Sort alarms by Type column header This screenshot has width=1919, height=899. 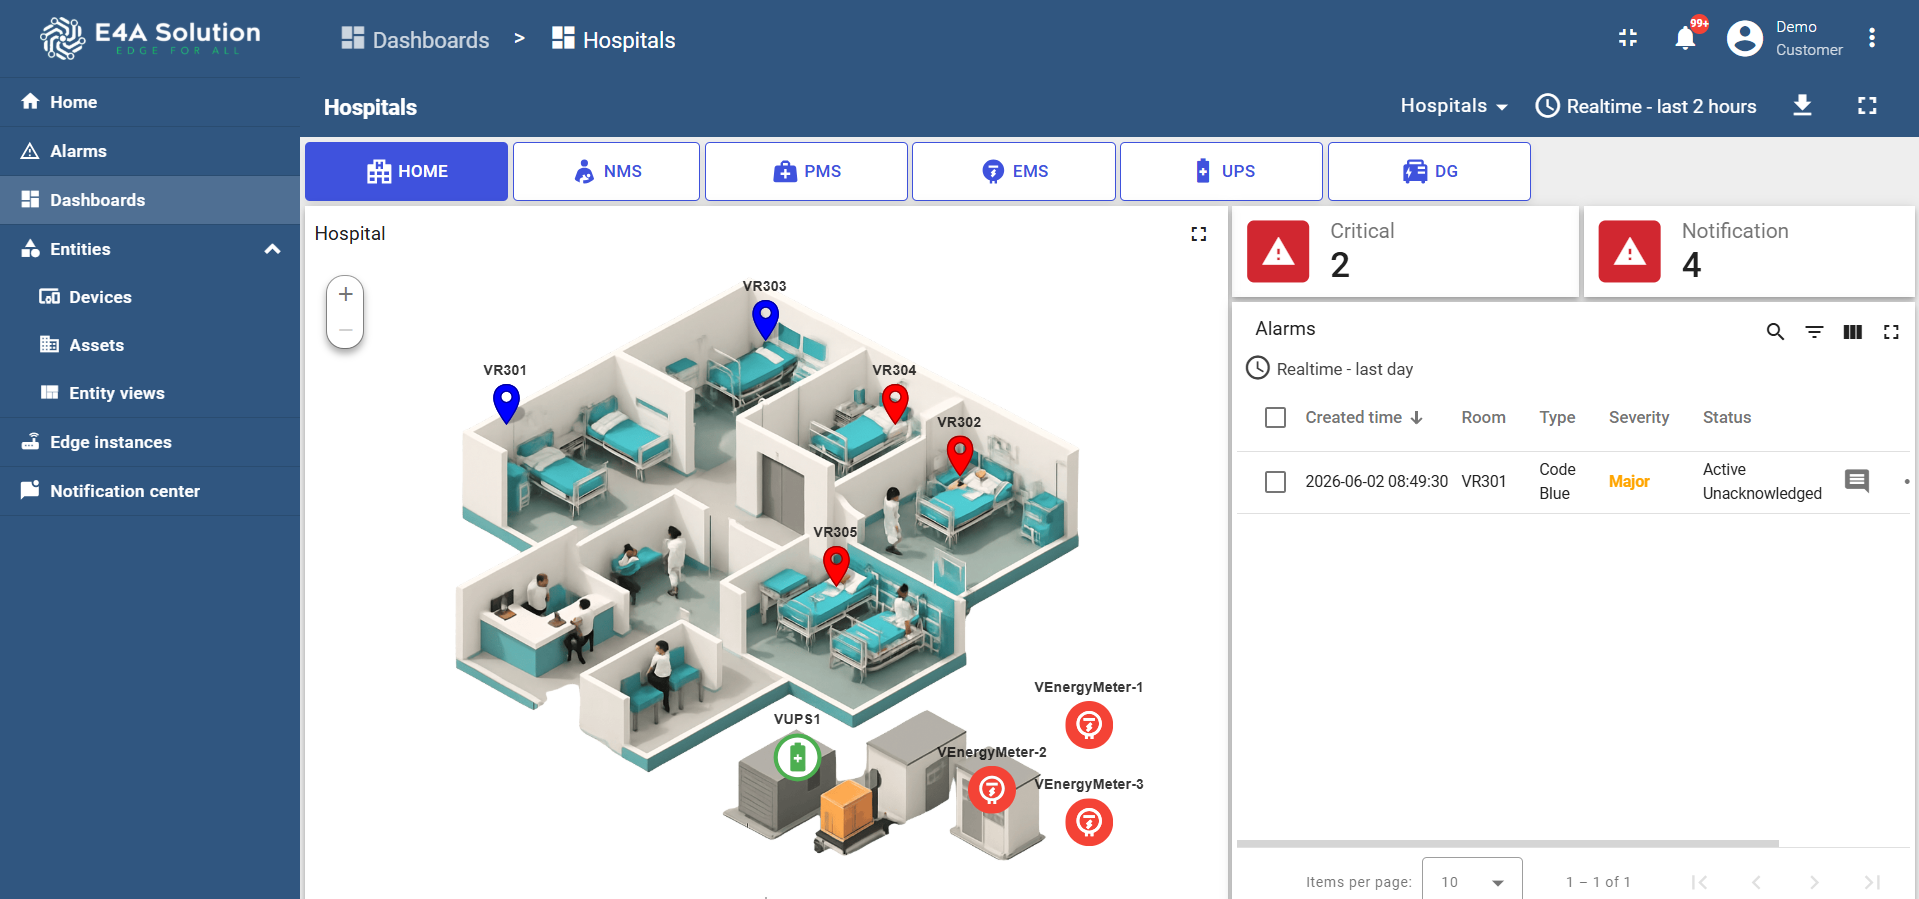point(1557,417)
